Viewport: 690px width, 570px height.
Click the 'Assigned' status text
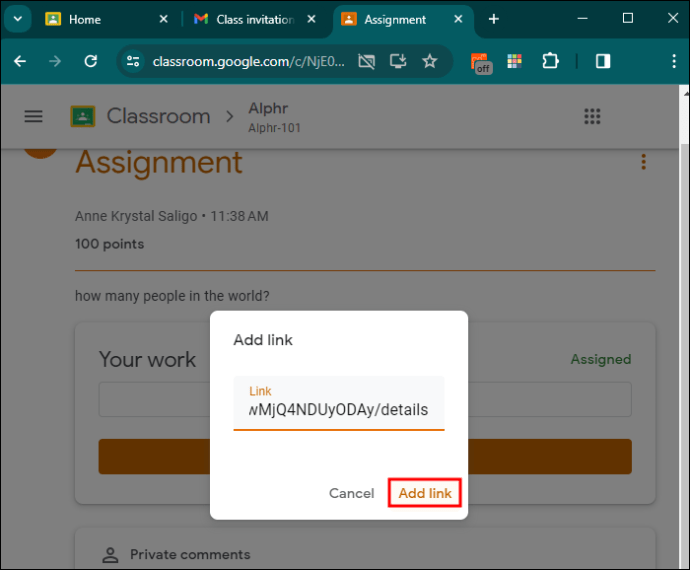(601, 360)
